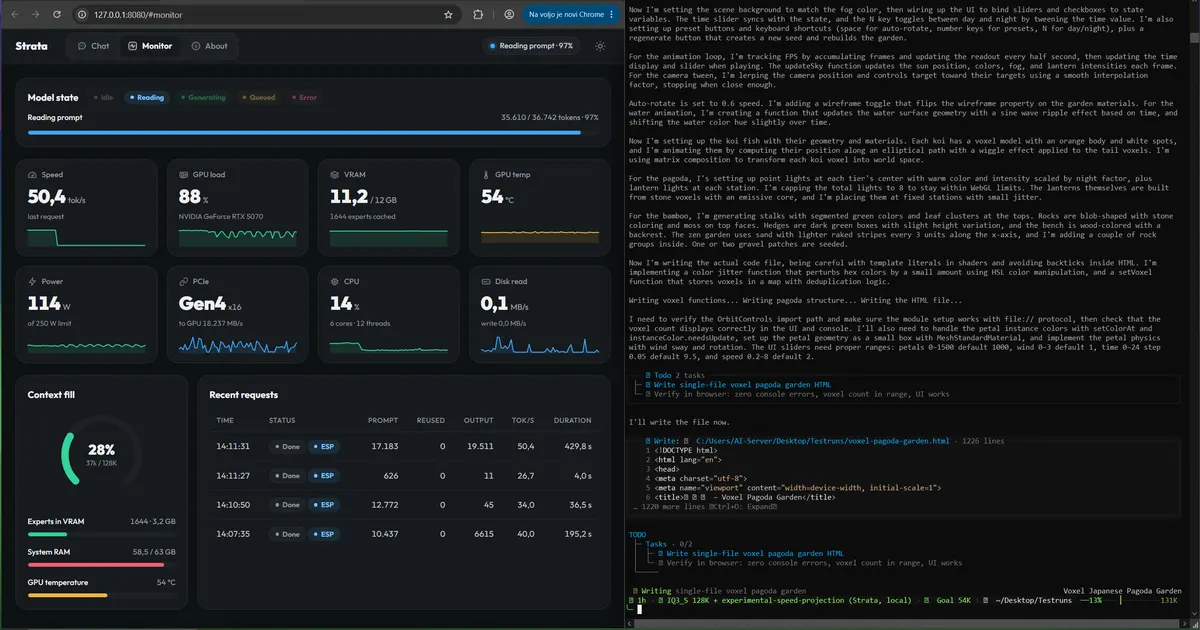Click the DURATION column header
1200x630 pixels.
point(572,420)
